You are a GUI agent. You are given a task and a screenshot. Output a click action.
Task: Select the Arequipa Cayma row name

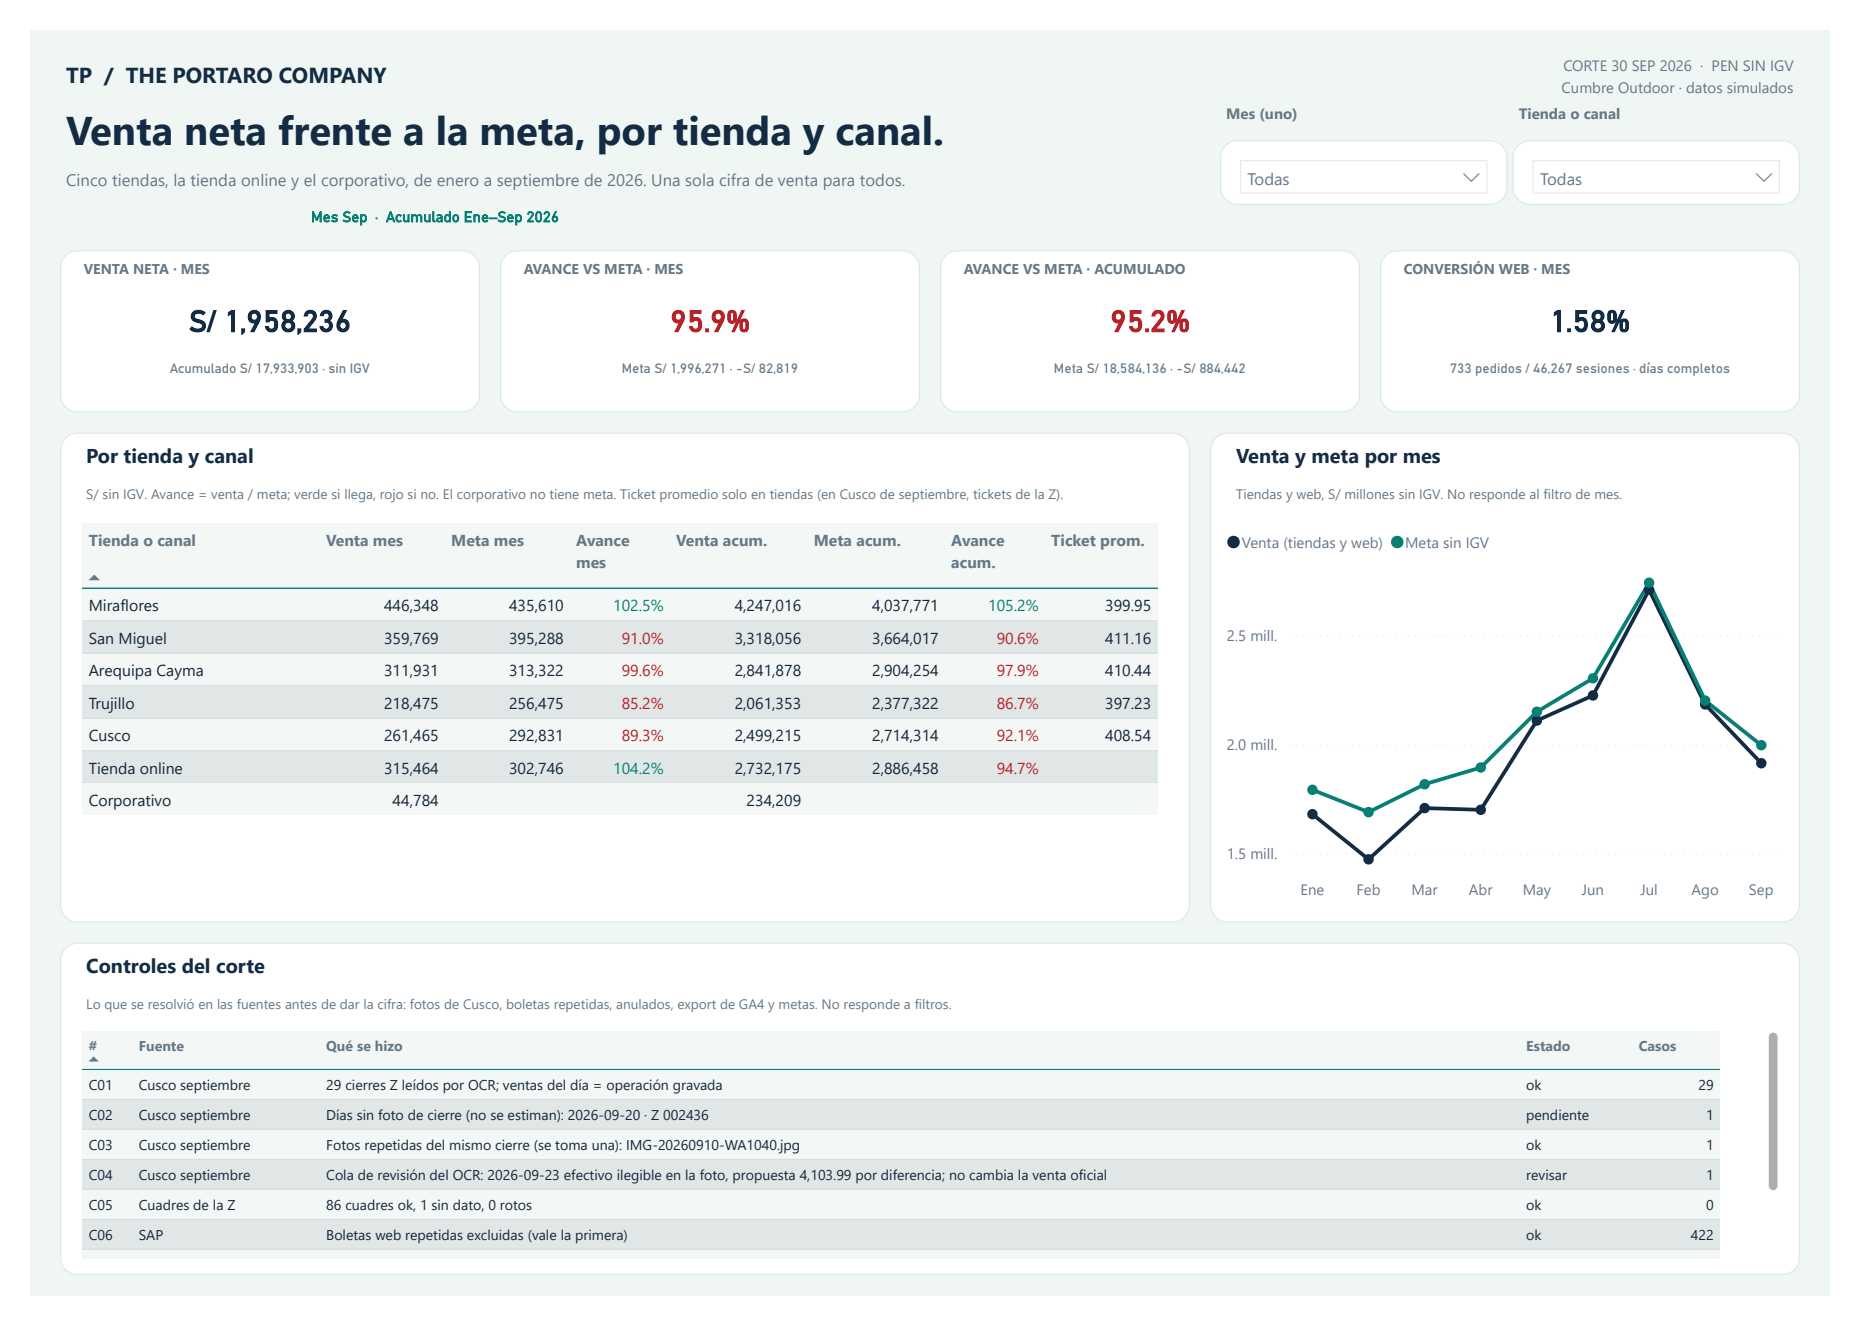coord(146,671)
